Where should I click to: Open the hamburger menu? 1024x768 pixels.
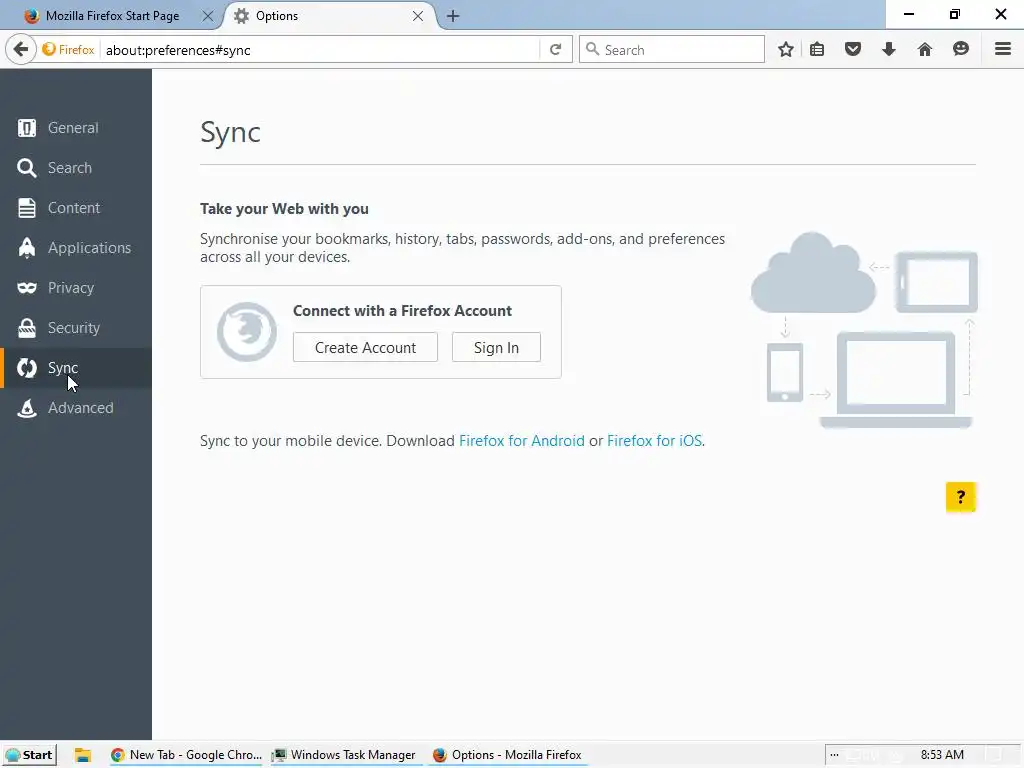pos(1003,50)
